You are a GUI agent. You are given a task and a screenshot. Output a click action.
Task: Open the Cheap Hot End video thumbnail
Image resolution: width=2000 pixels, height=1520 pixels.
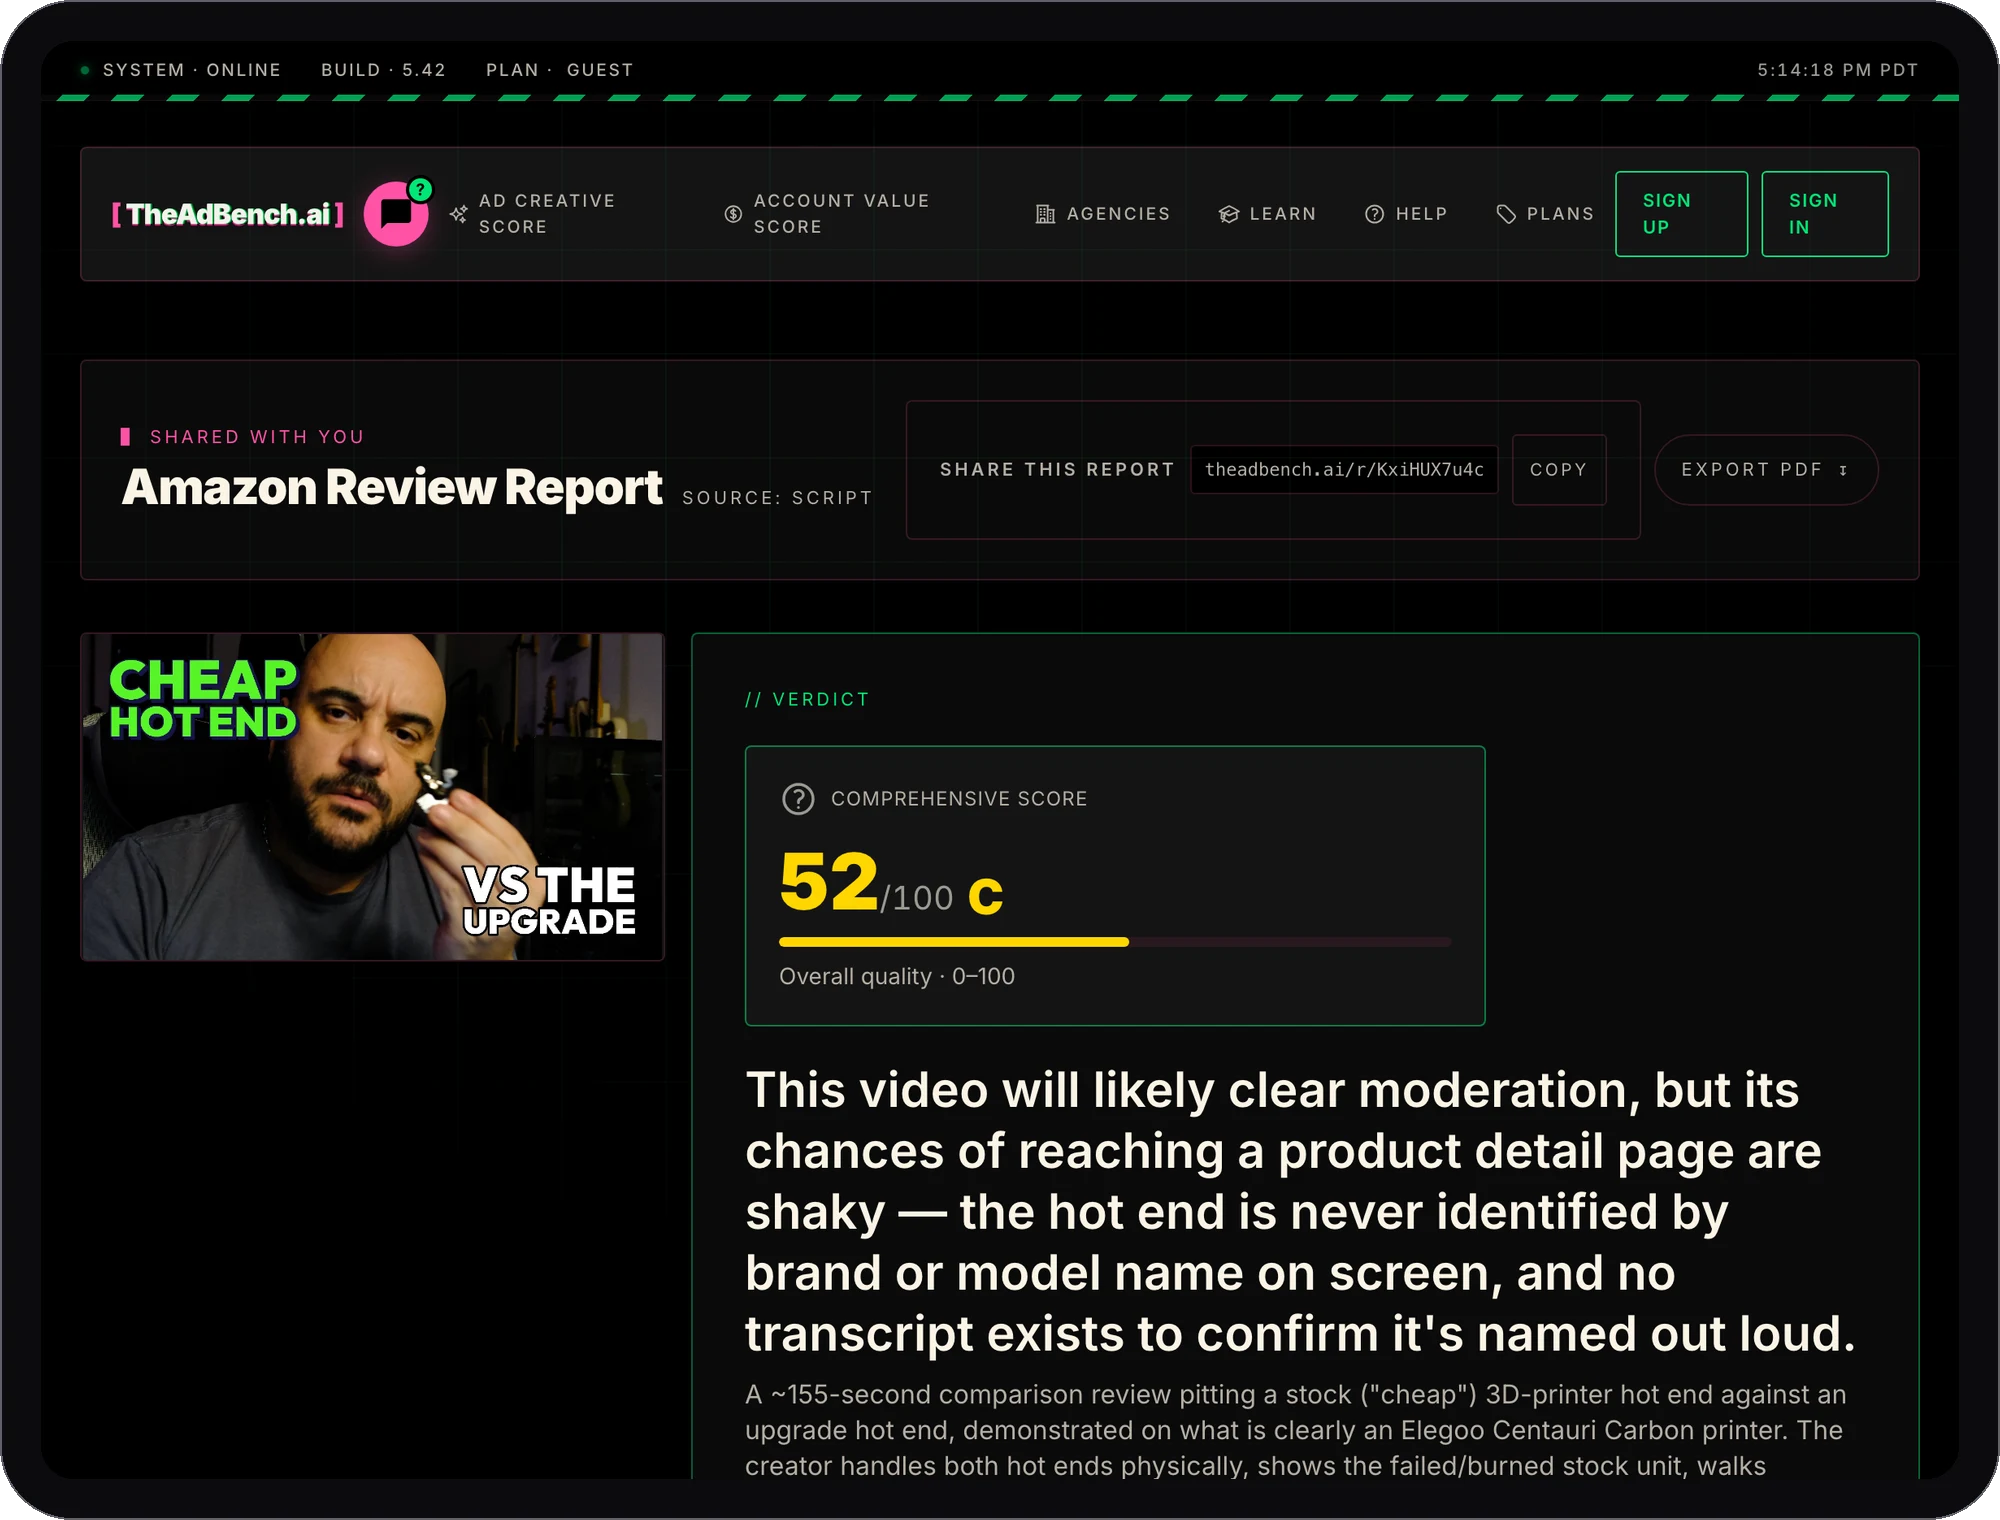pyautogui.click(x=372, y=797)
